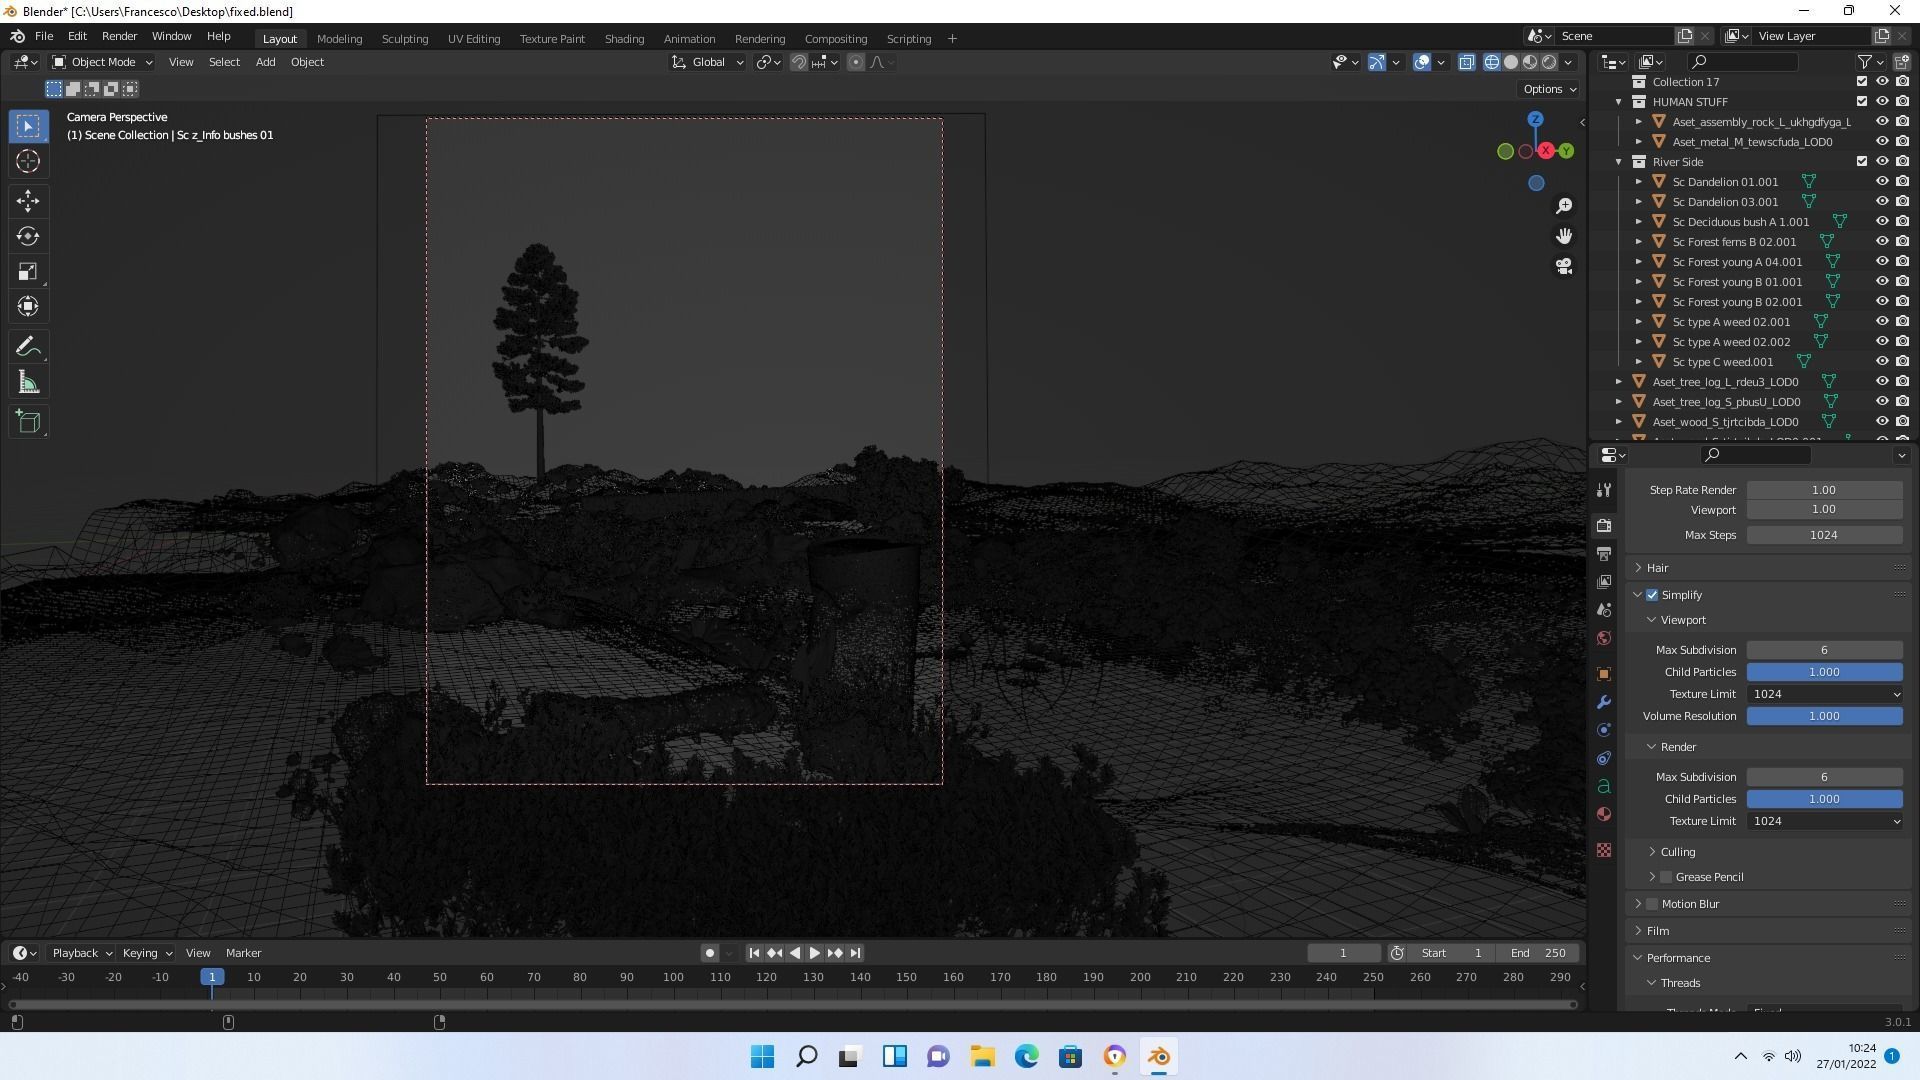
Task: Enable the Motion Blur checkbox
Action: point(1652,904)
